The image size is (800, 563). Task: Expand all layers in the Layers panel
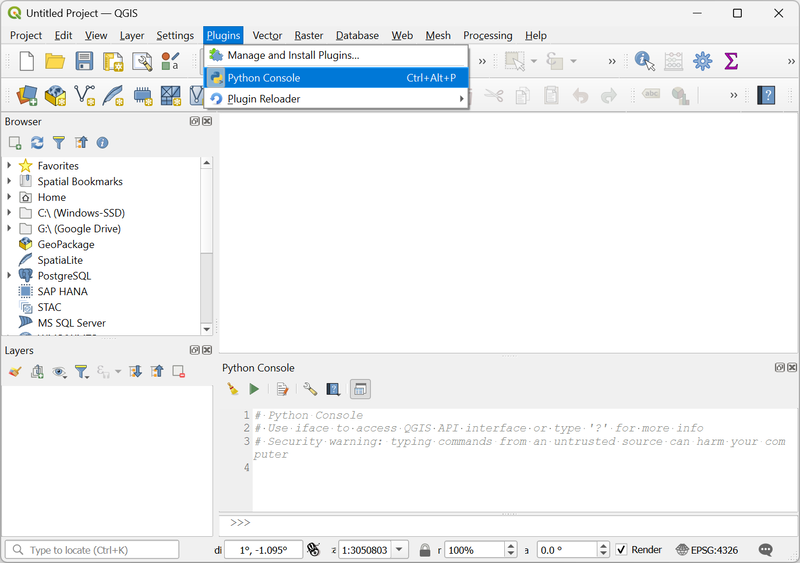(x=135, y=372)
